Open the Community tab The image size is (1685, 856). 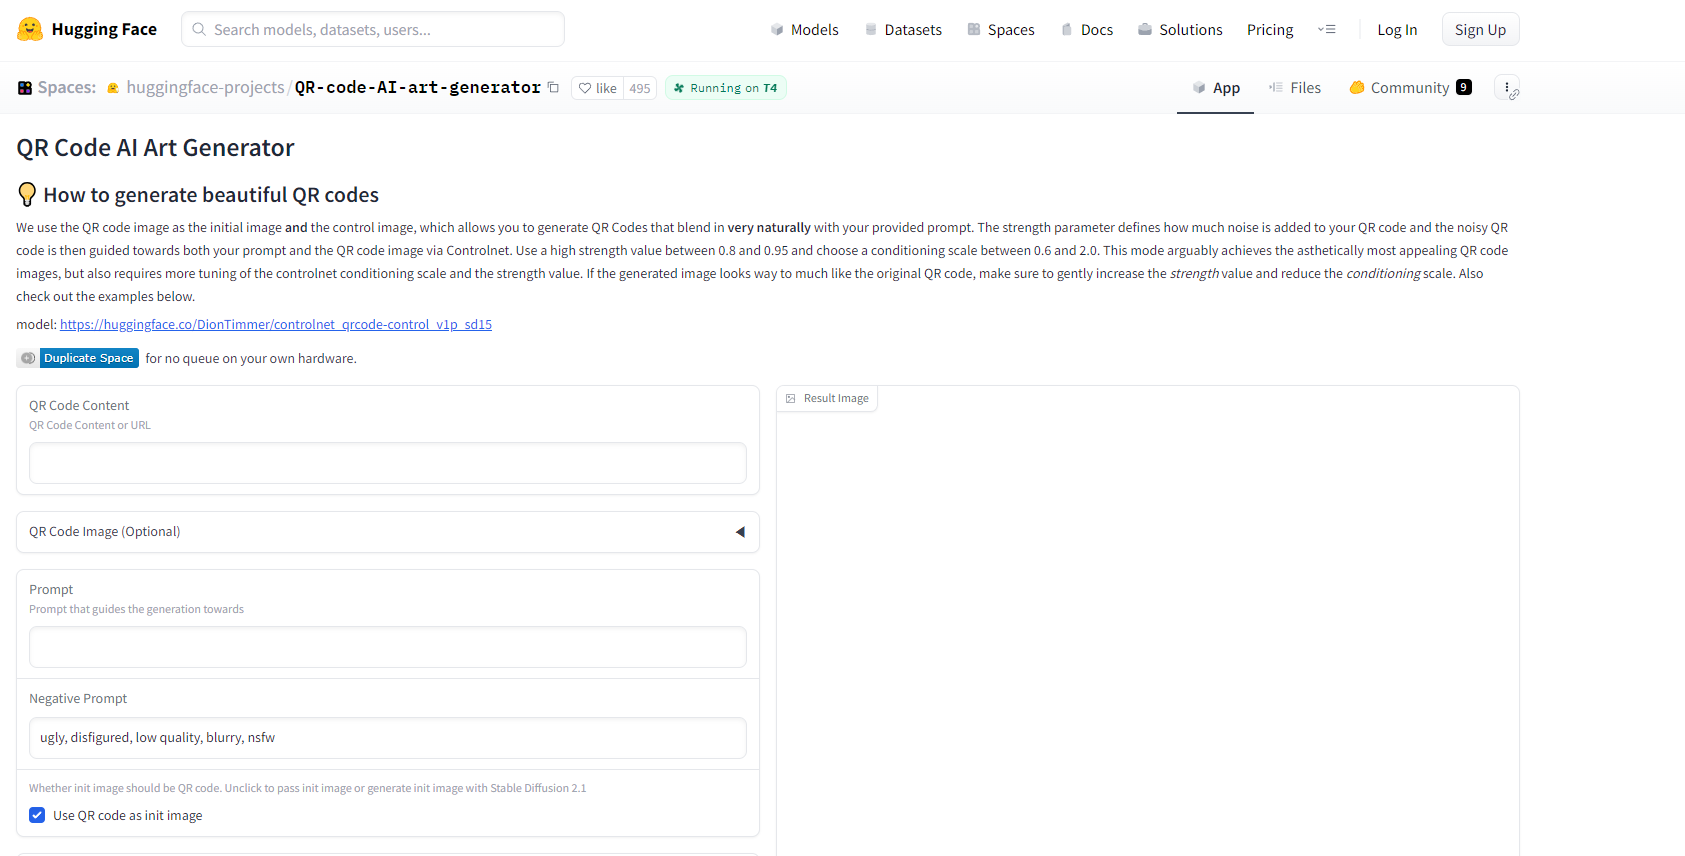1410,88
